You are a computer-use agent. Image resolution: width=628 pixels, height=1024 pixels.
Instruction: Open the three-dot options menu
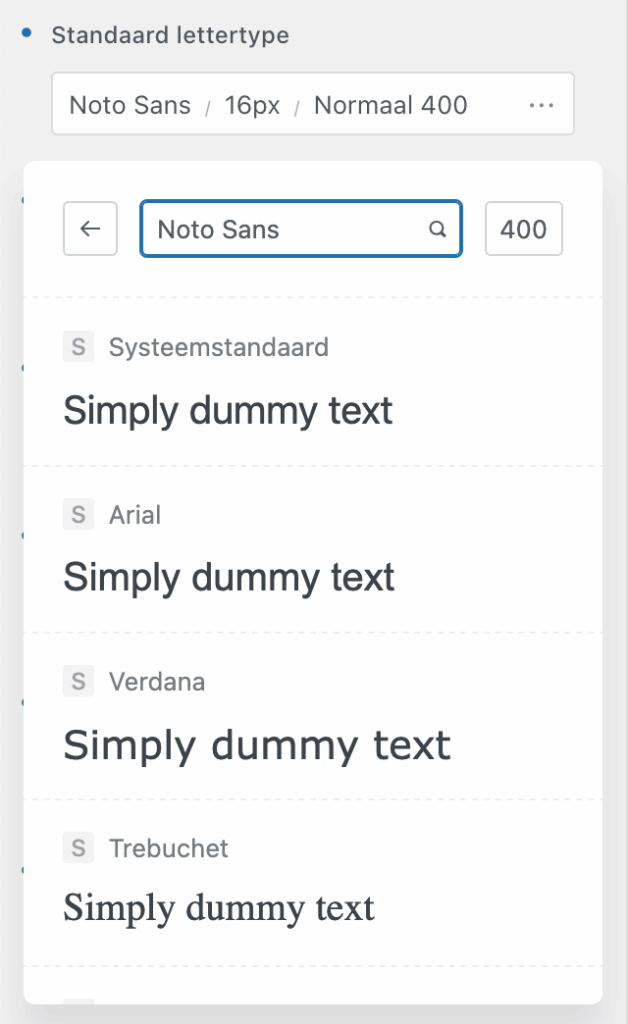click(541, 104)
